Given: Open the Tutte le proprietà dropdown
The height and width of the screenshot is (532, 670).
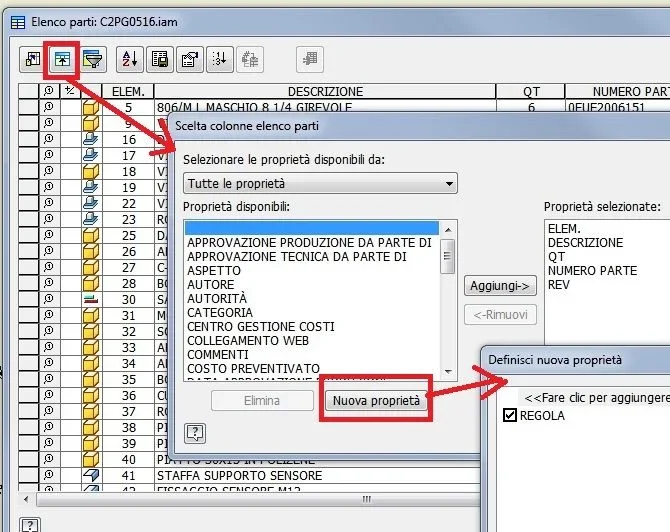Looking at the screenshot, I should coord(320,183).
